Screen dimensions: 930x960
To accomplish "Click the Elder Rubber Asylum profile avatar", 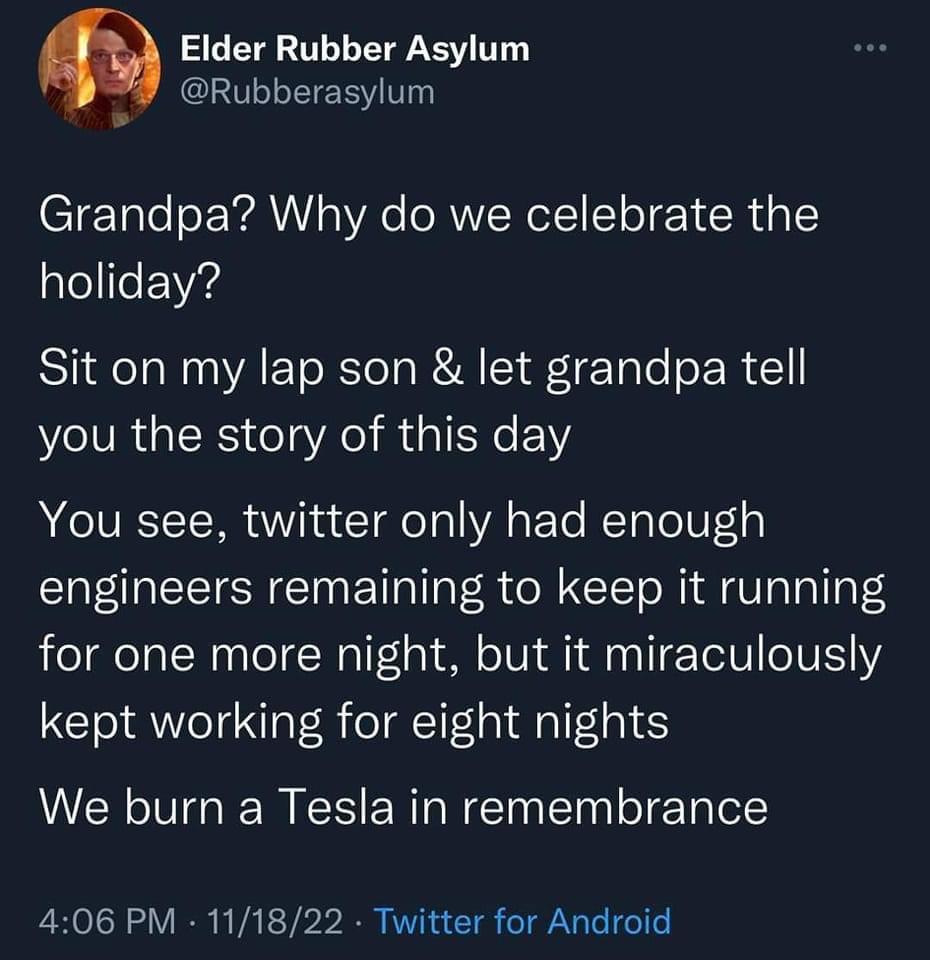I will coord(98,68).
